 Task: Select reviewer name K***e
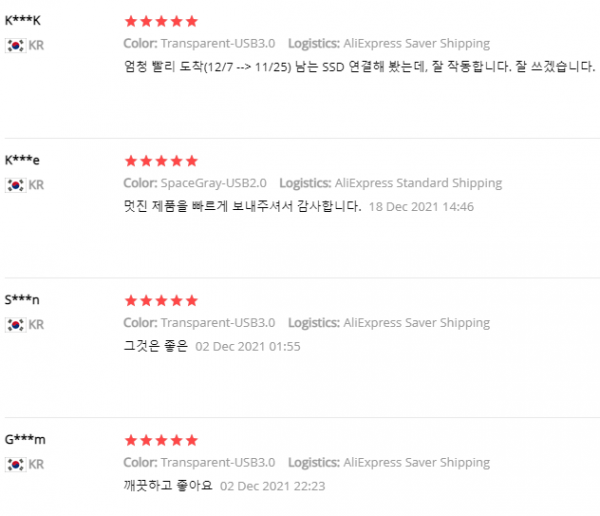tap(22, 160)
